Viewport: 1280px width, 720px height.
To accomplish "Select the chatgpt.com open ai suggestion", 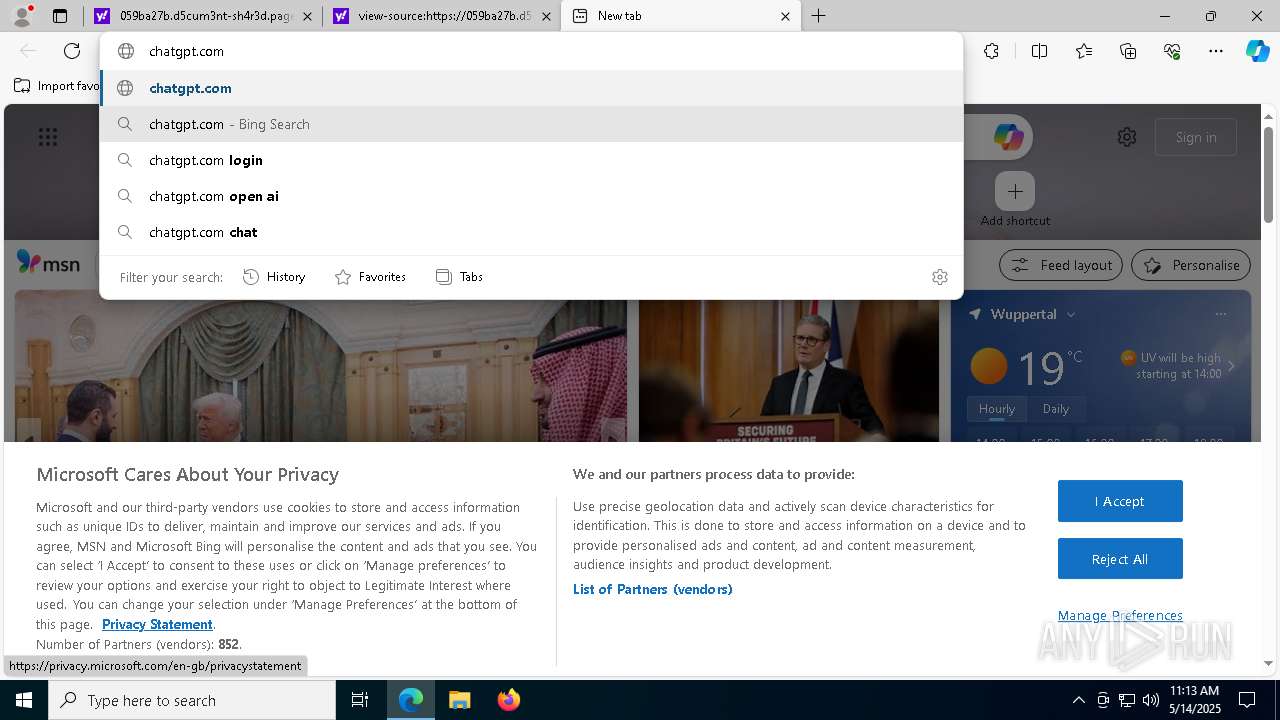I will click(531, 196).
